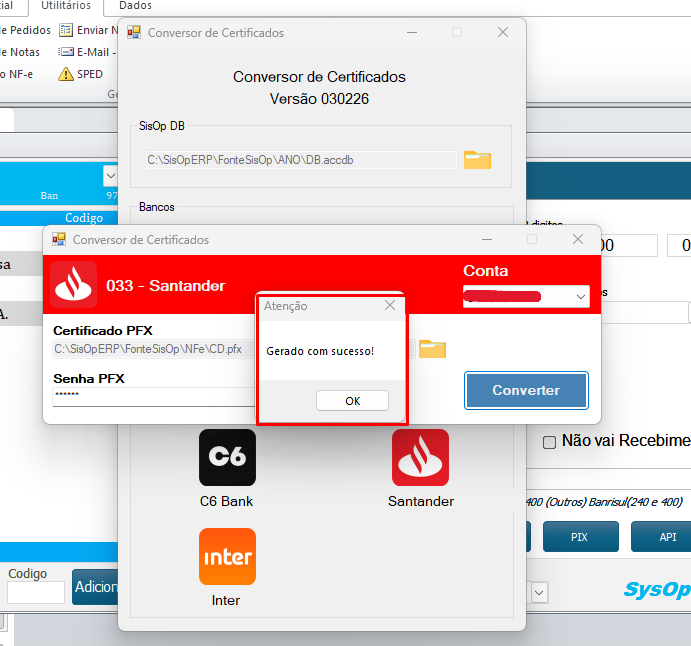The height and width of the screenshot is (646, 691).
Task: Enable the Não vai Recebimento checkbox
Action: (549, 441)
